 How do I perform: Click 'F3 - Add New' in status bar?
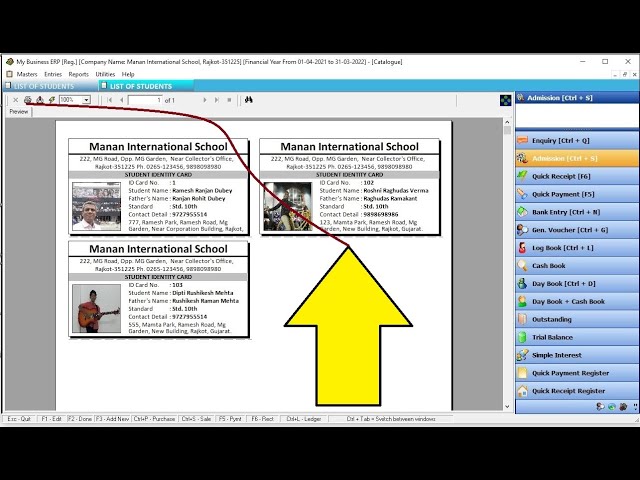[x=112, y=419]
